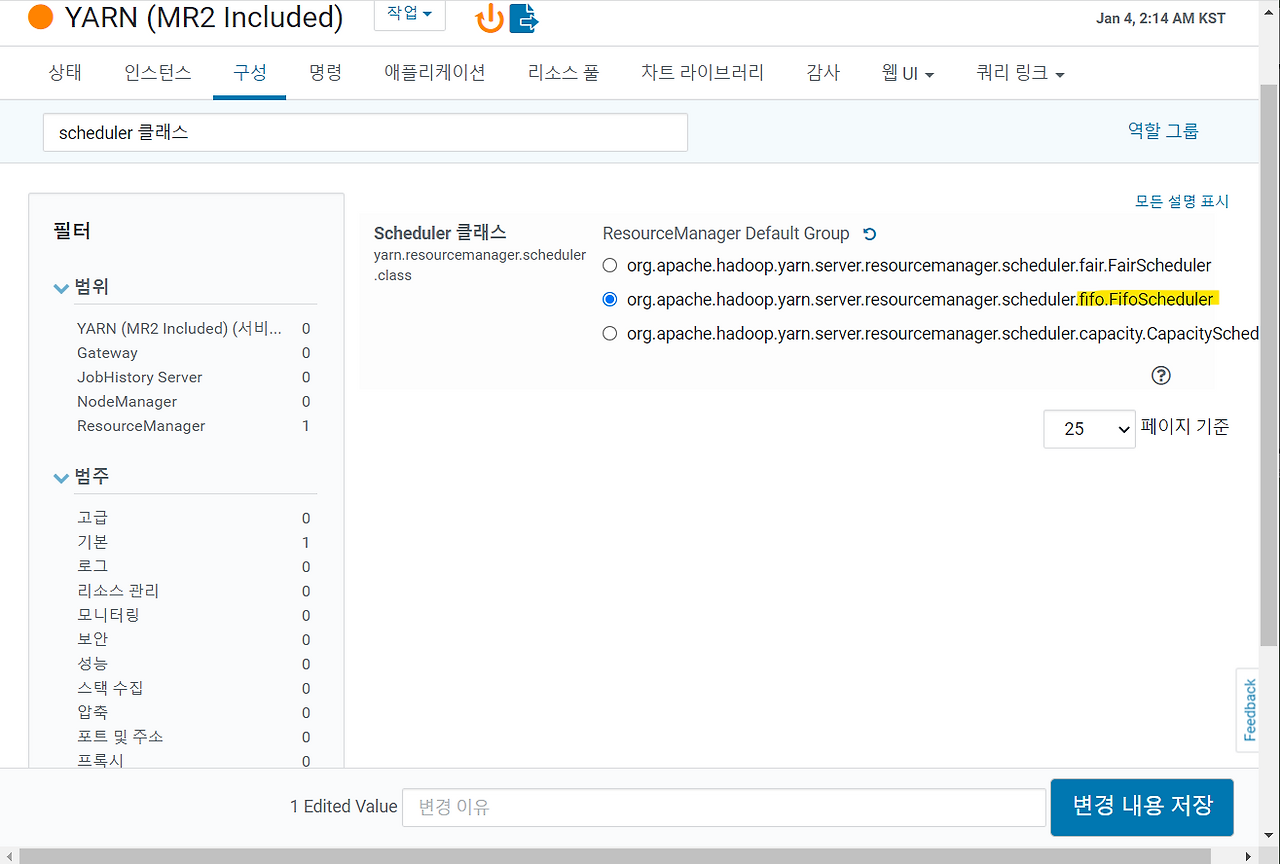
Task: Click the 변경 내용 저장 button
Action: coord(1142,807)
